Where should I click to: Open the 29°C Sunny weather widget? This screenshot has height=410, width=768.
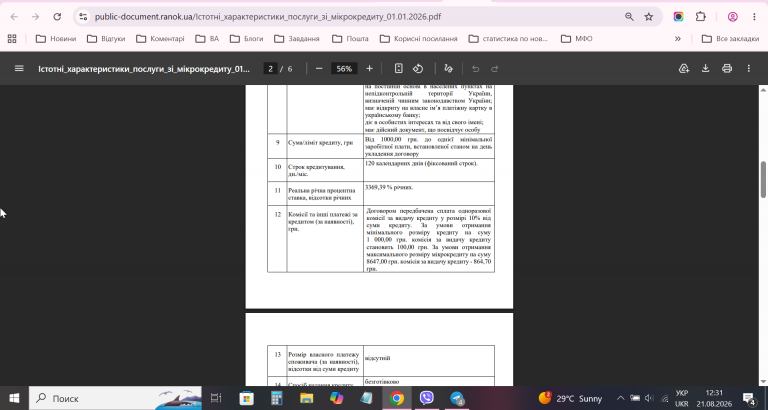coord(570,398)
